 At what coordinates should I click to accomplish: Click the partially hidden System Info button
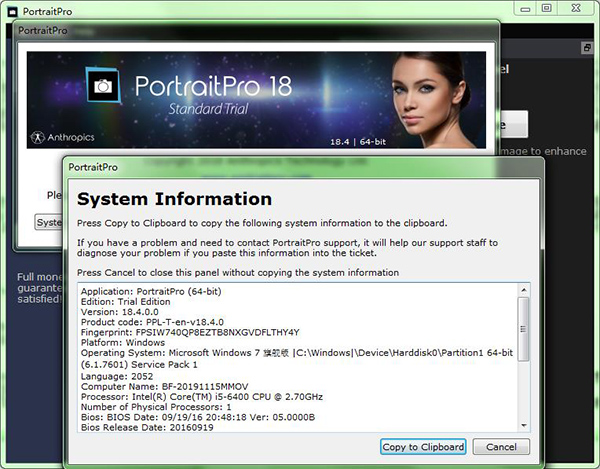[49, 222]
